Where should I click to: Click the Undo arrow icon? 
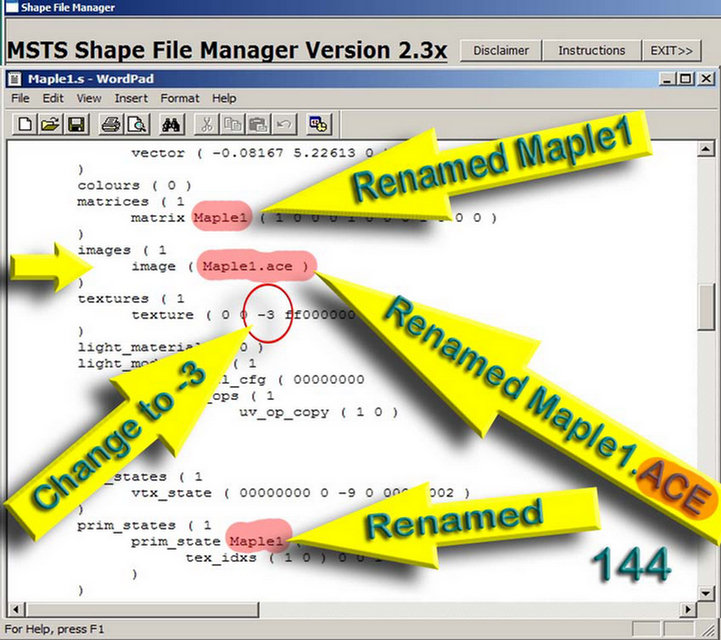point(284,124)
